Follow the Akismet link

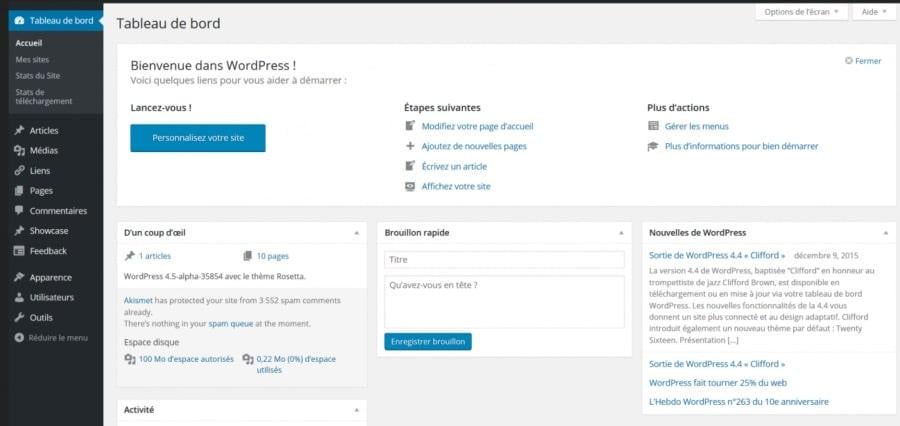pos(138,300)
